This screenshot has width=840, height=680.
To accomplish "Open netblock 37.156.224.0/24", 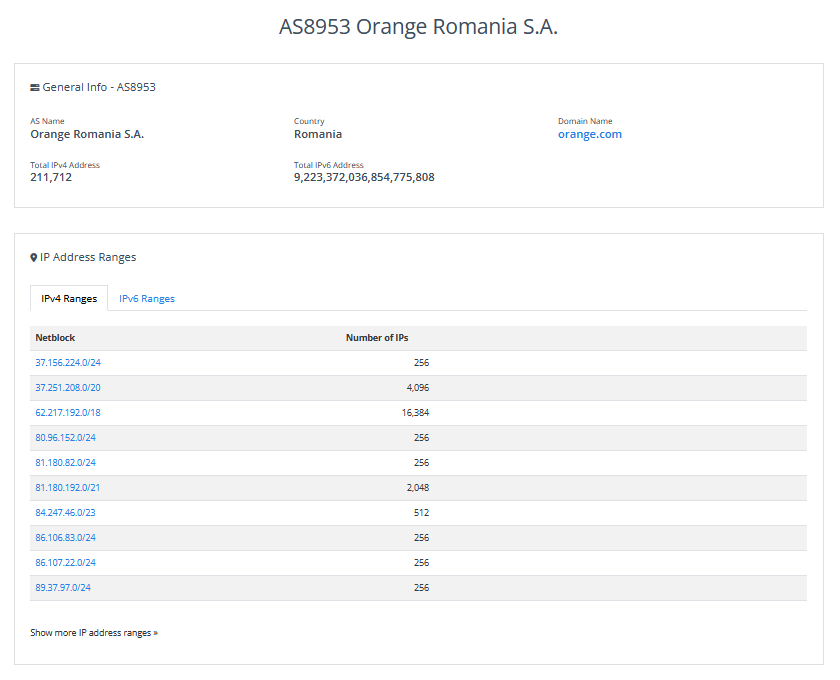I will coord(68,363).
